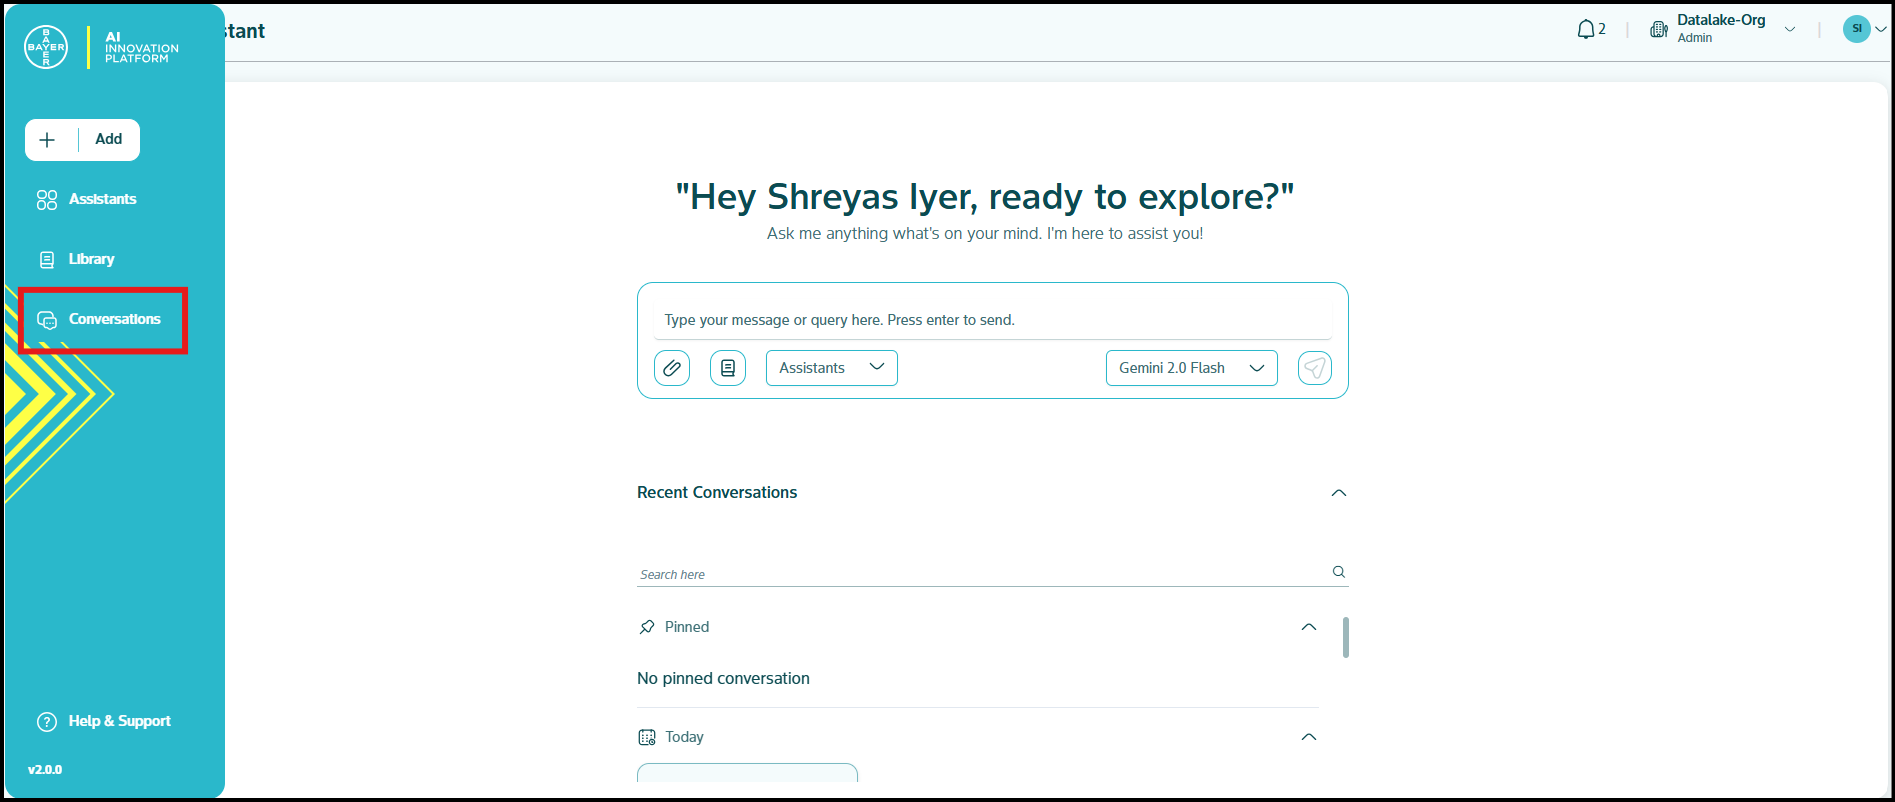Click the library document icon in message box
1895x802 pixels.
click(728, 368)
